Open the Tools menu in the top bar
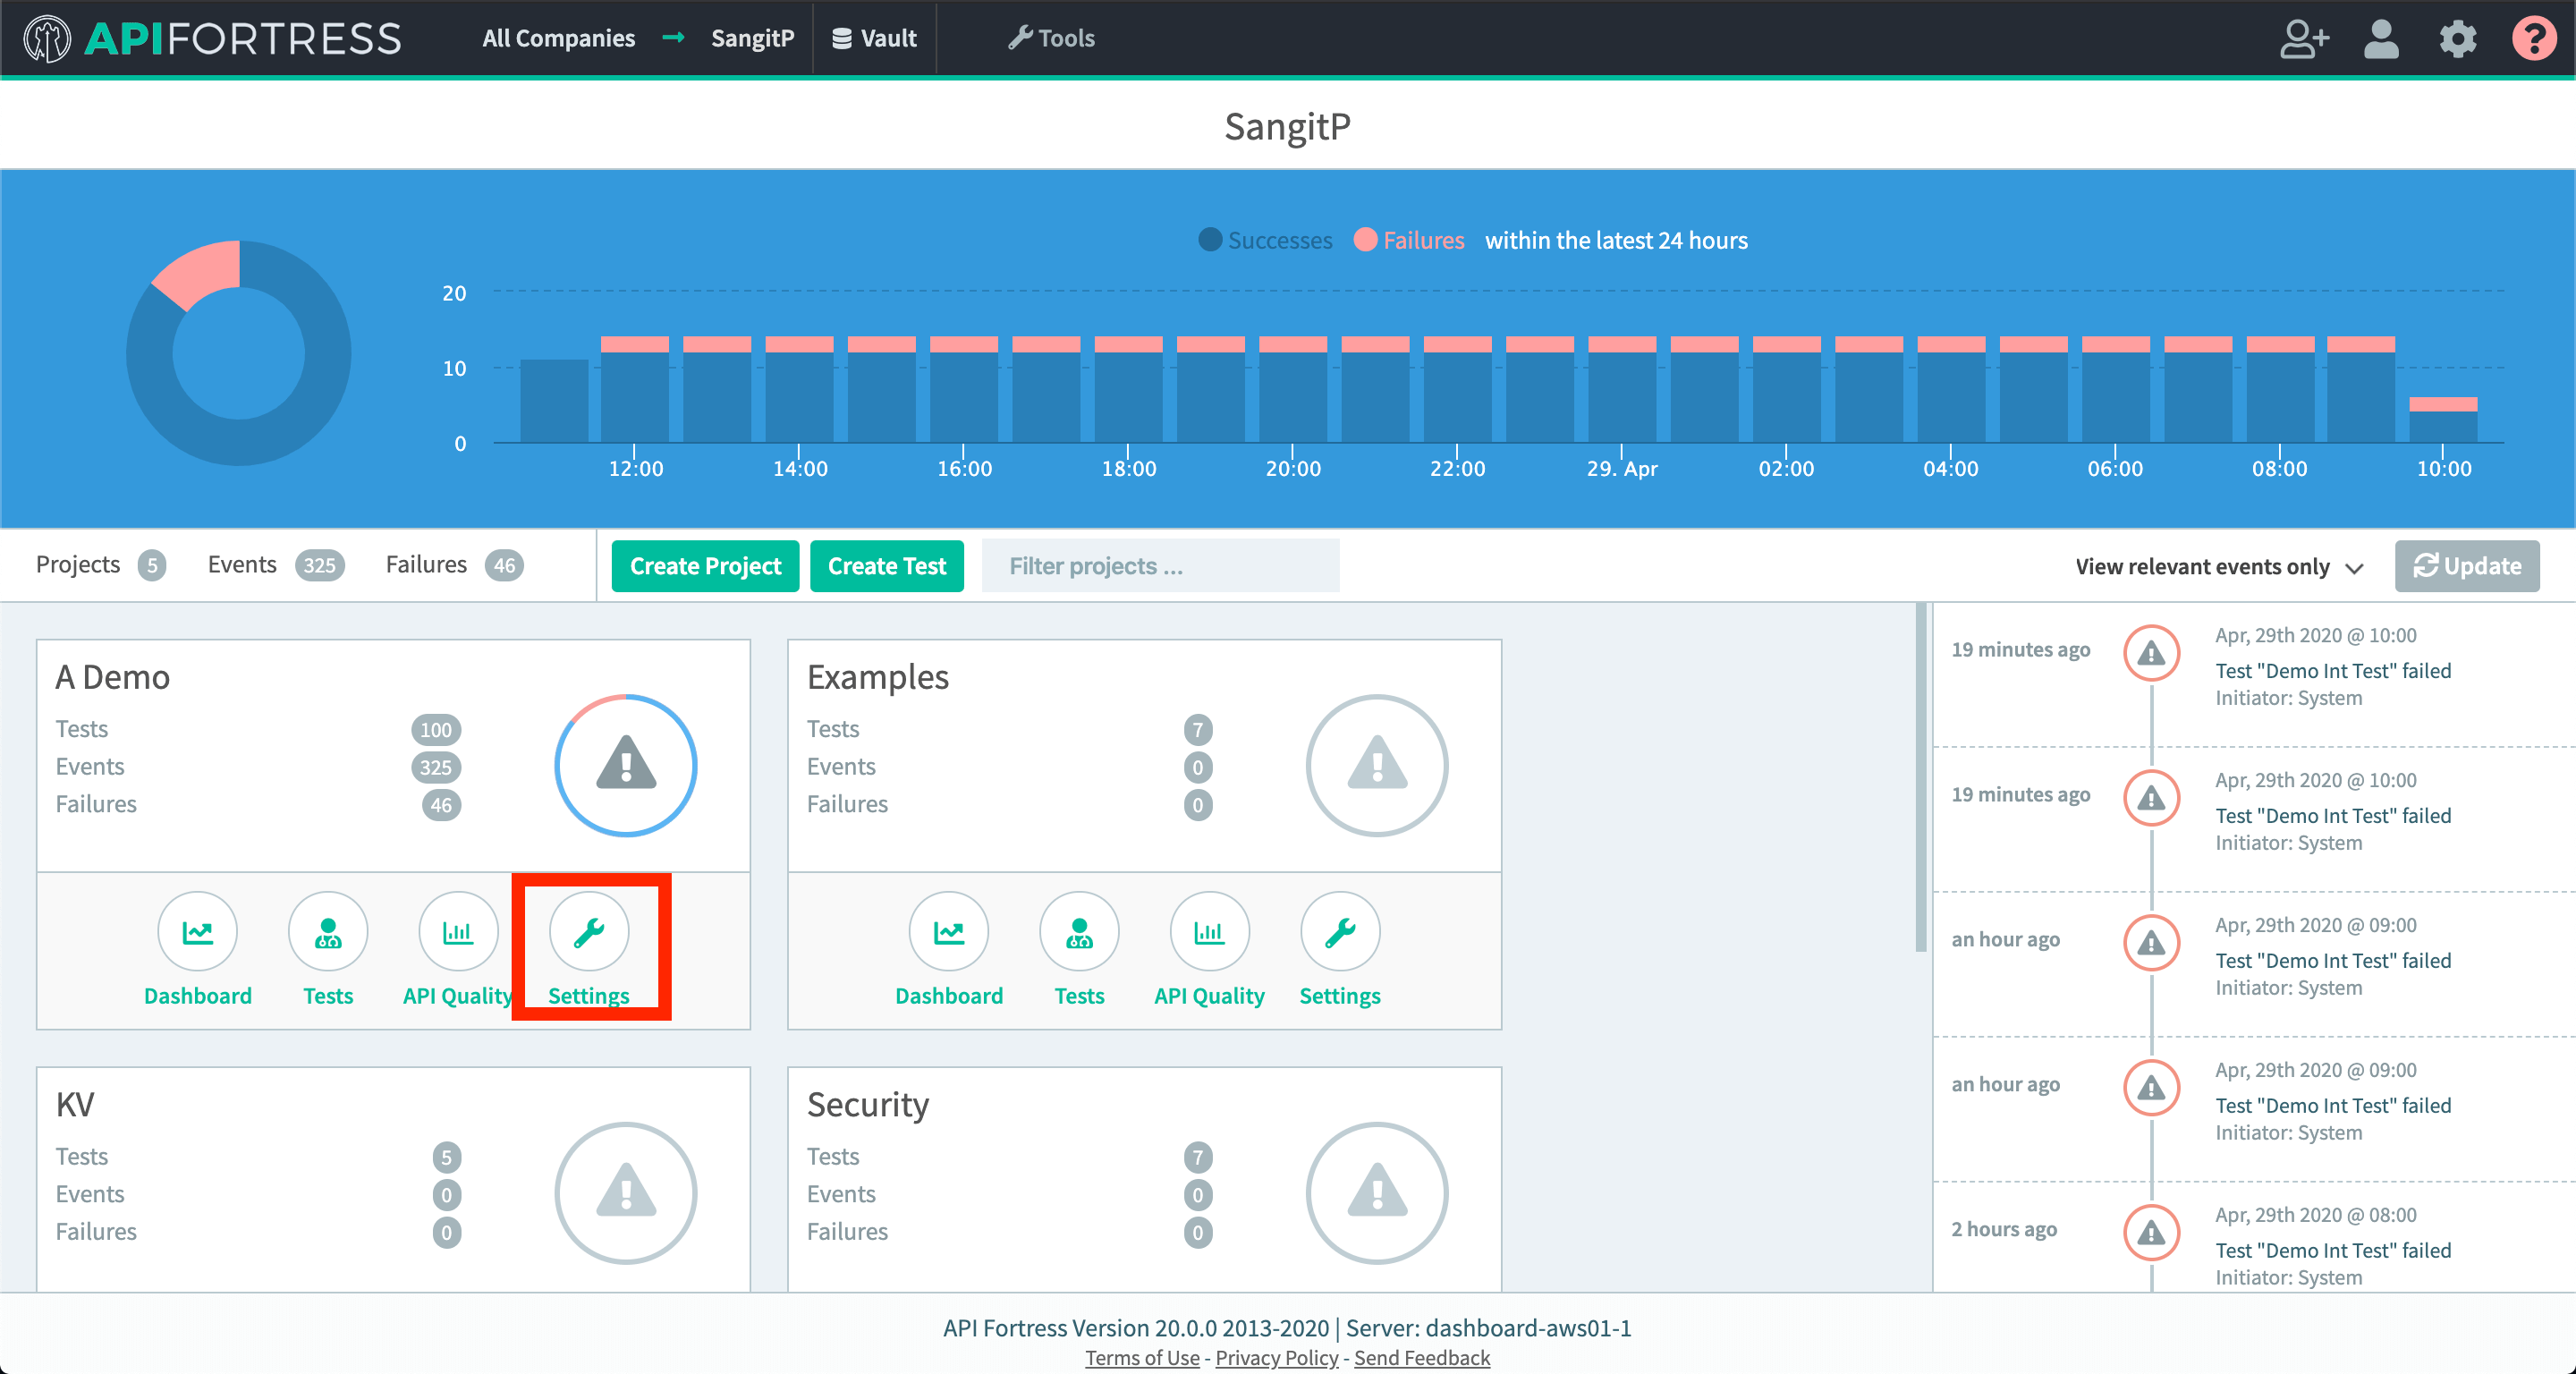This screenshot has height=1374, width=2576. 1051,39
